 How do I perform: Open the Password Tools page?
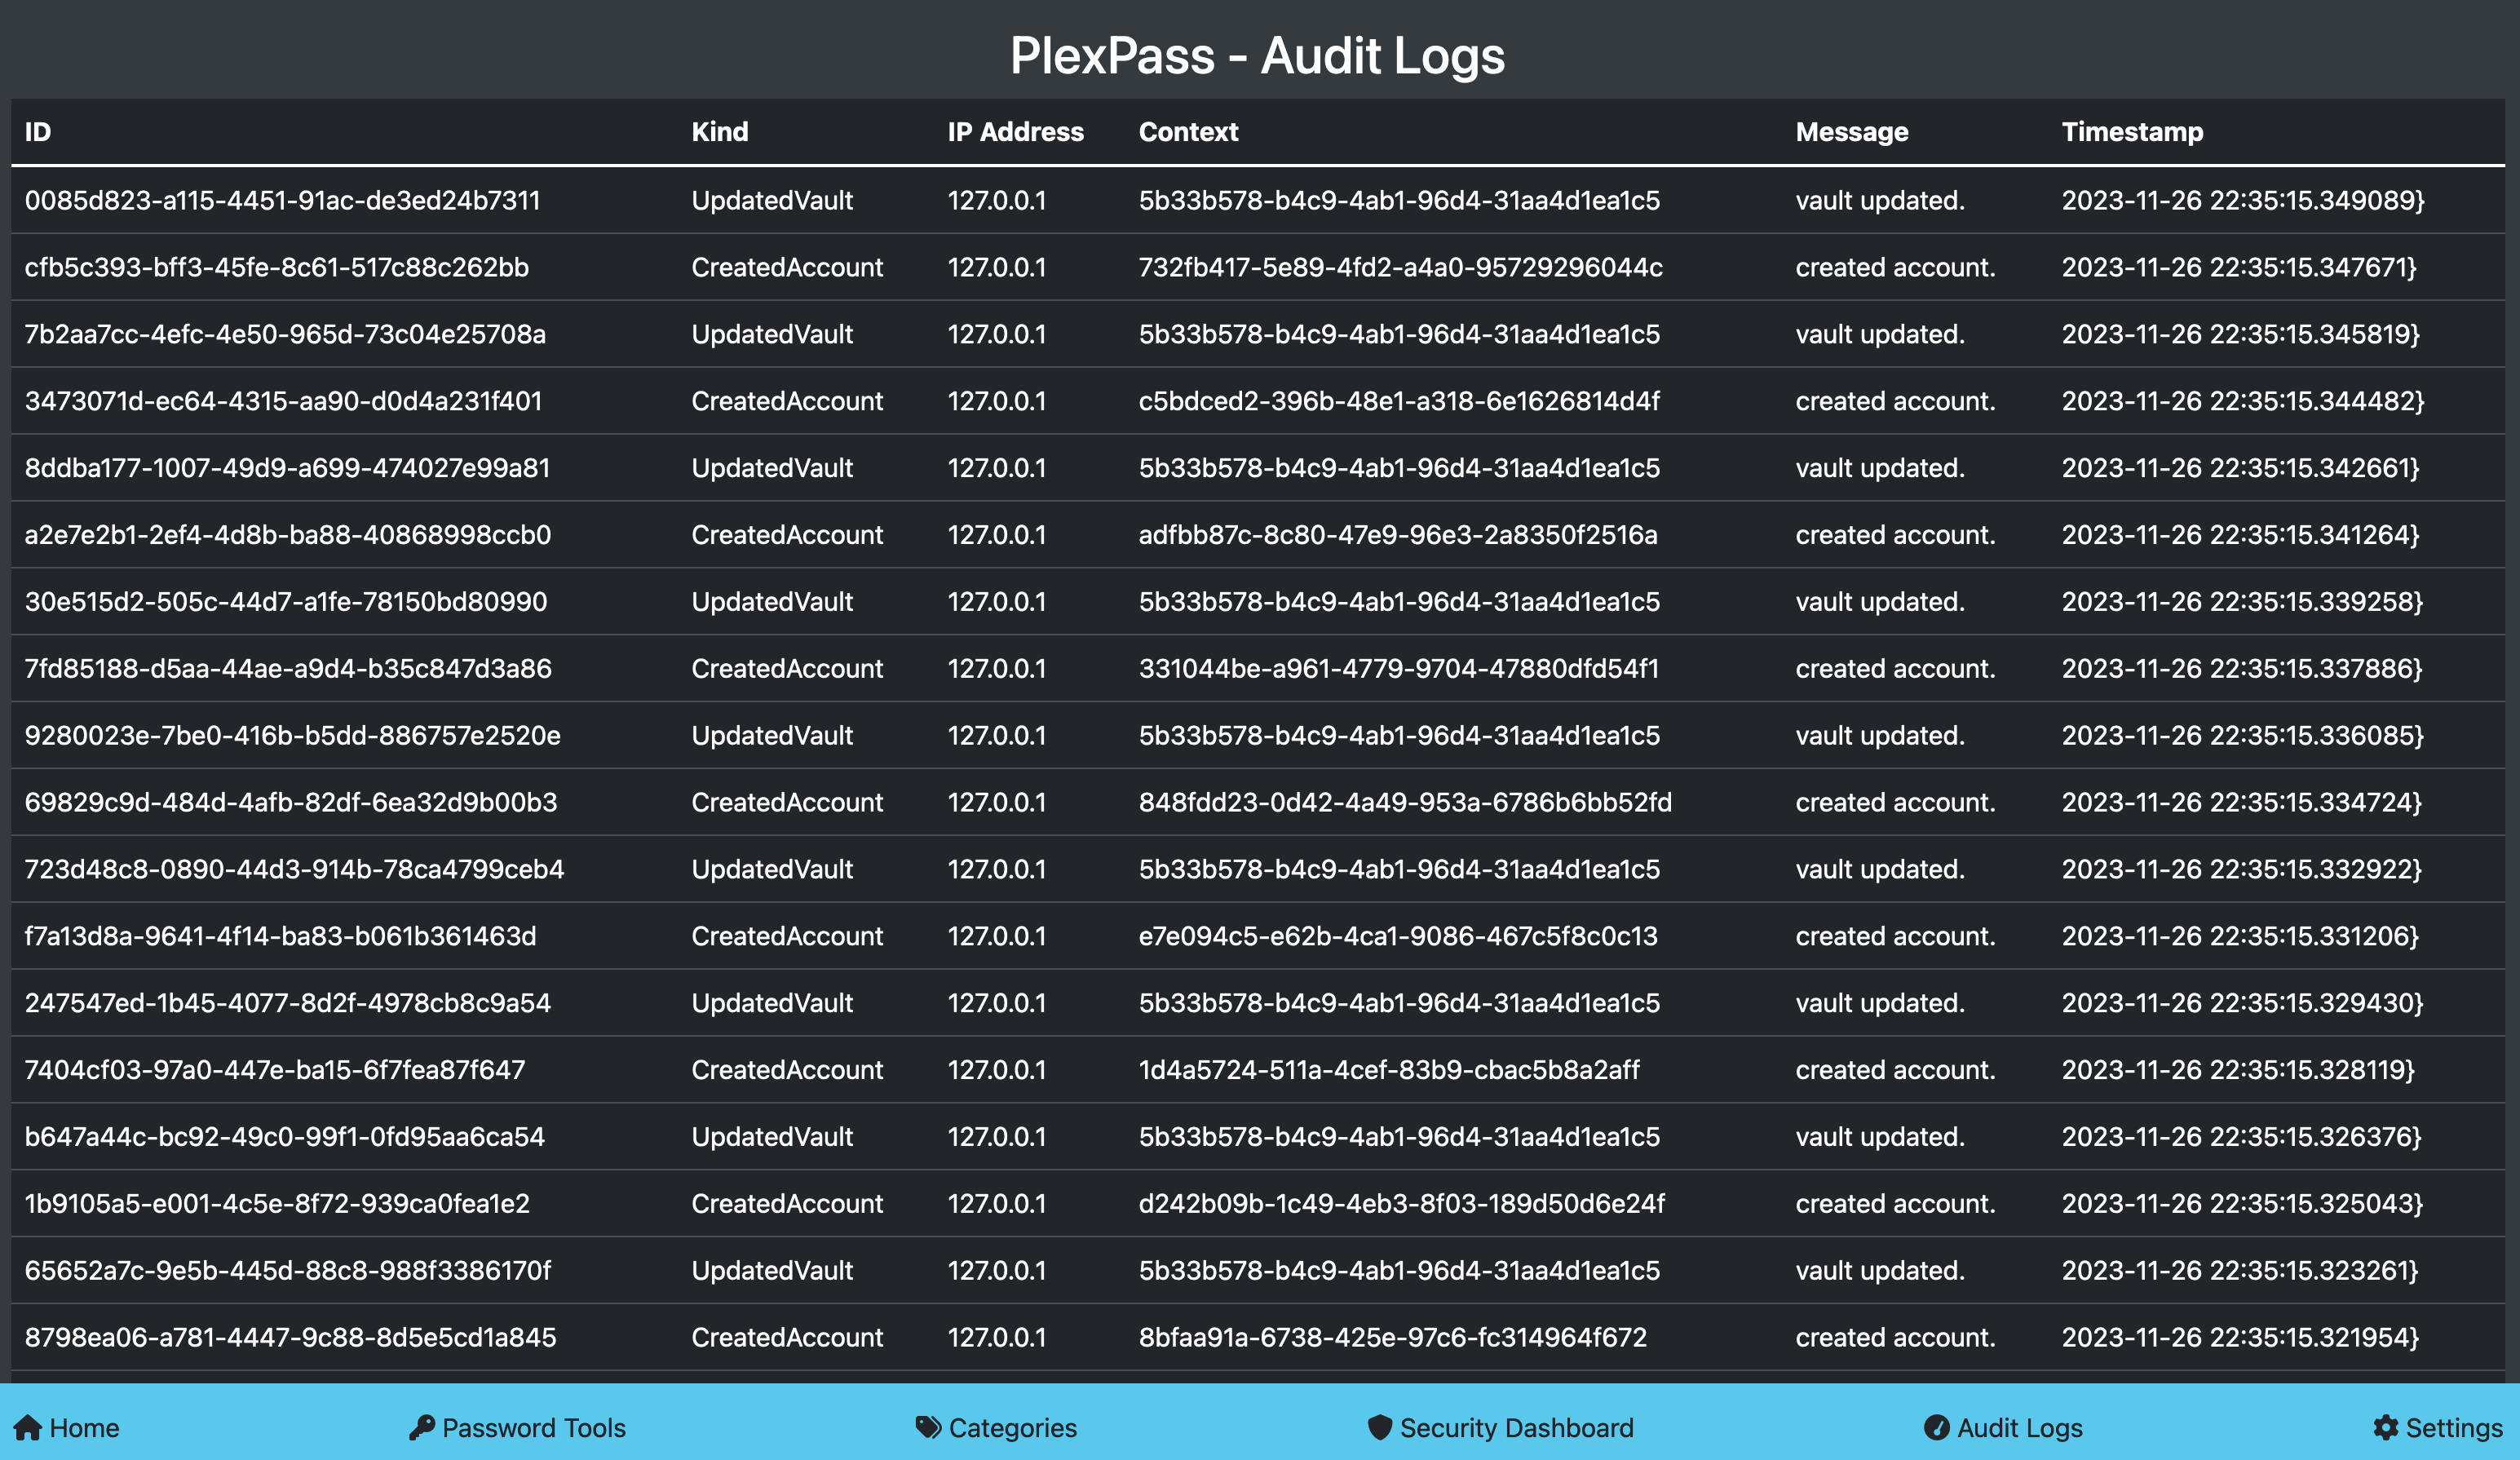533,1428
